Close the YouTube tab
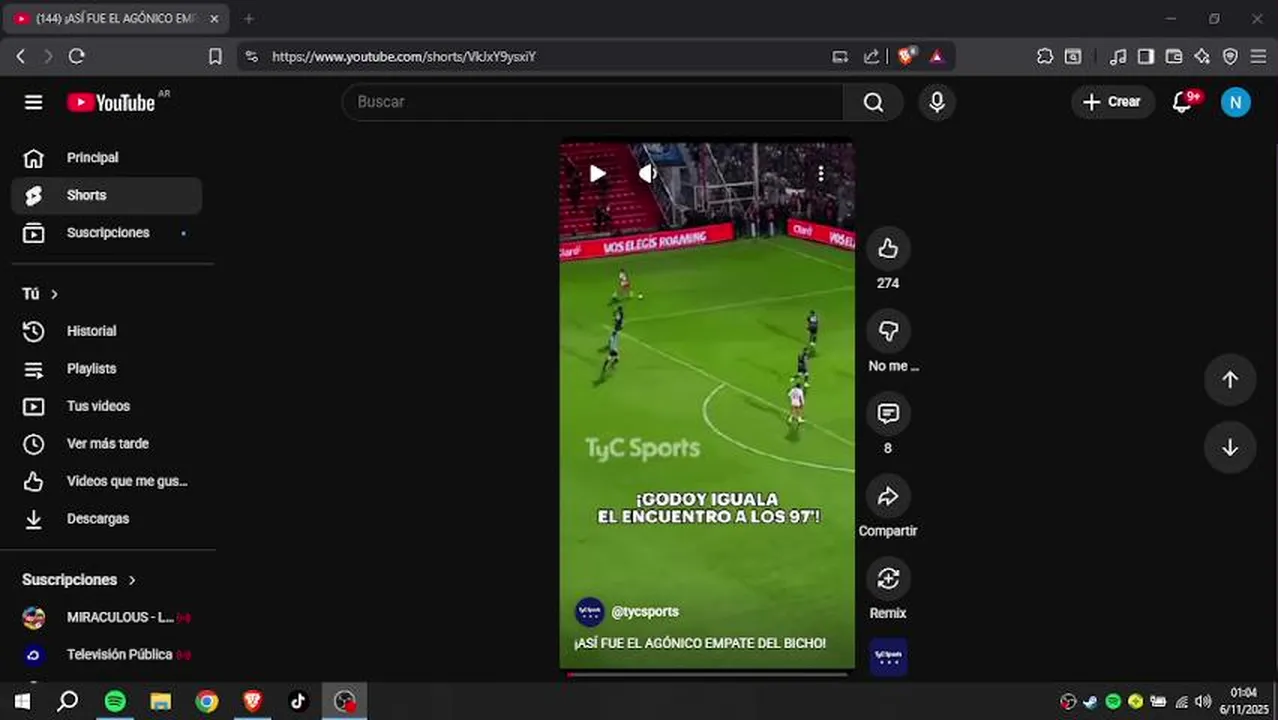 click(x=214, y=19)
